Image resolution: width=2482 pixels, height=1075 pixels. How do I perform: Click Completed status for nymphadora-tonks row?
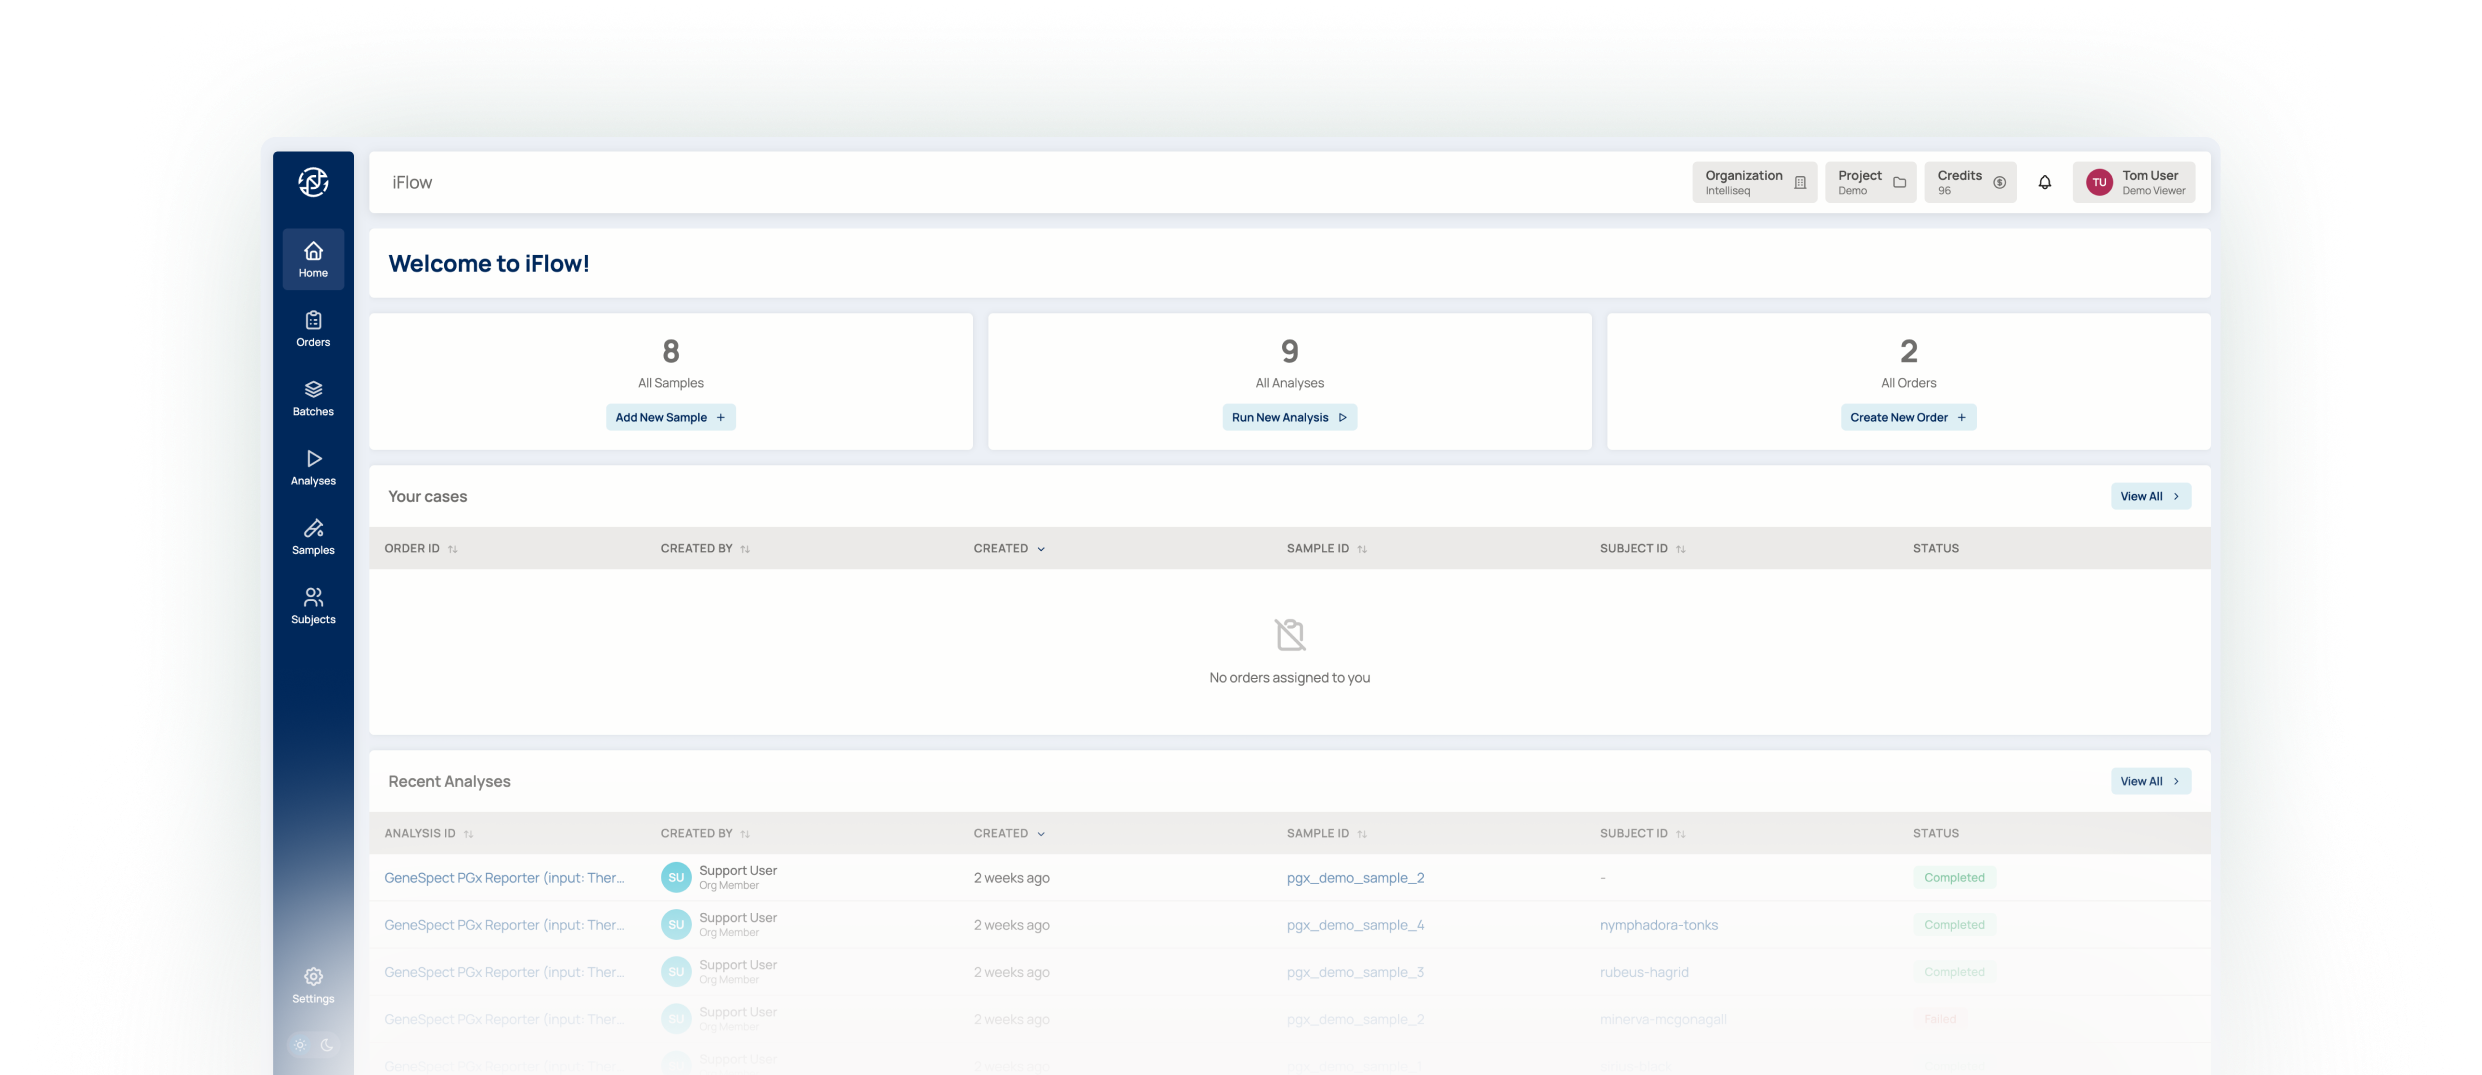(1954, 925)
